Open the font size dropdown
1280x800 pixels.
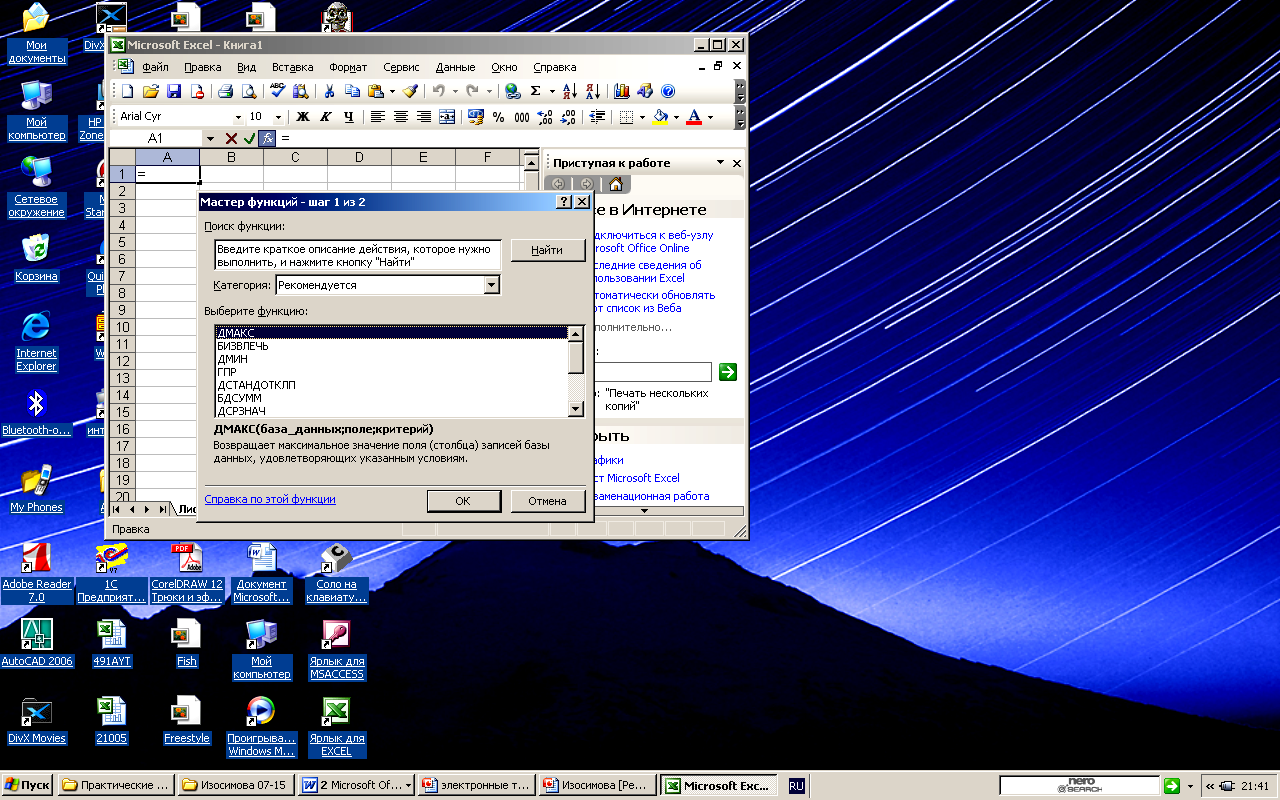coord(279,117)
